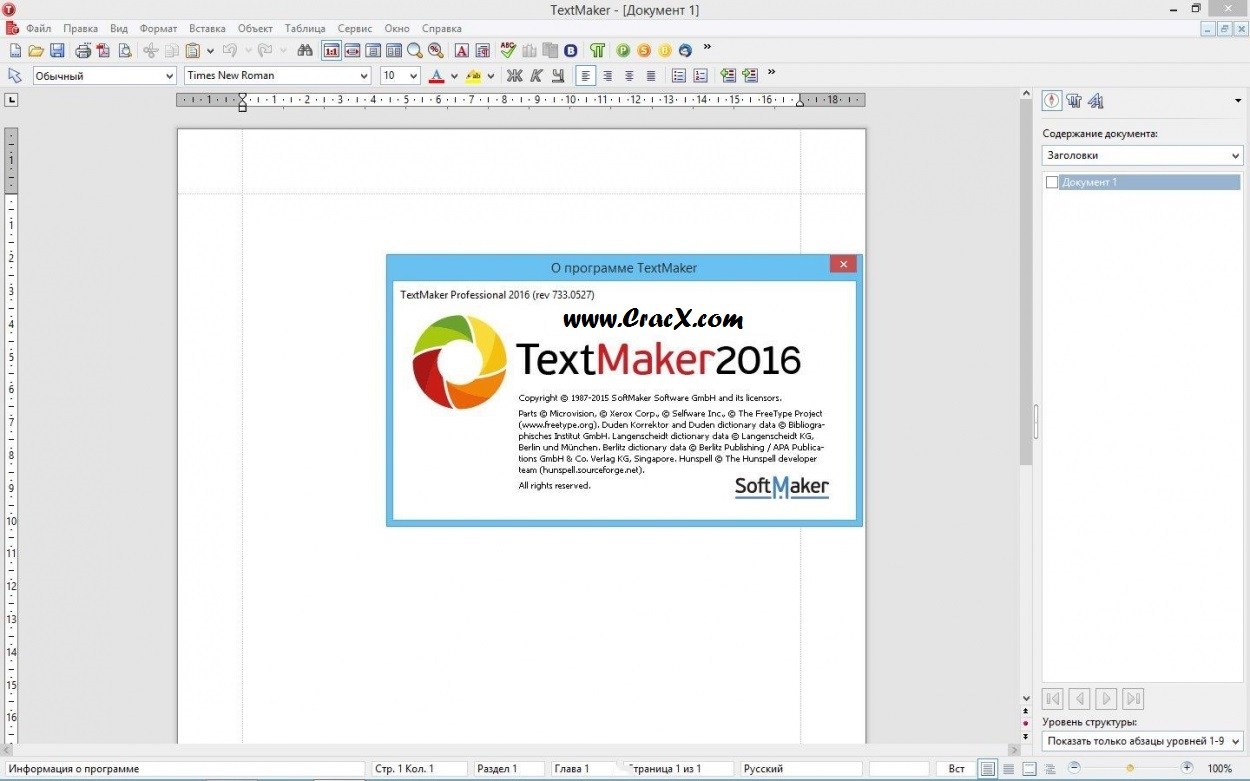This screenshot has height=781, width=1250.
Task: Expand the font color dropdown arrow
Action: (x=454, y=76)
